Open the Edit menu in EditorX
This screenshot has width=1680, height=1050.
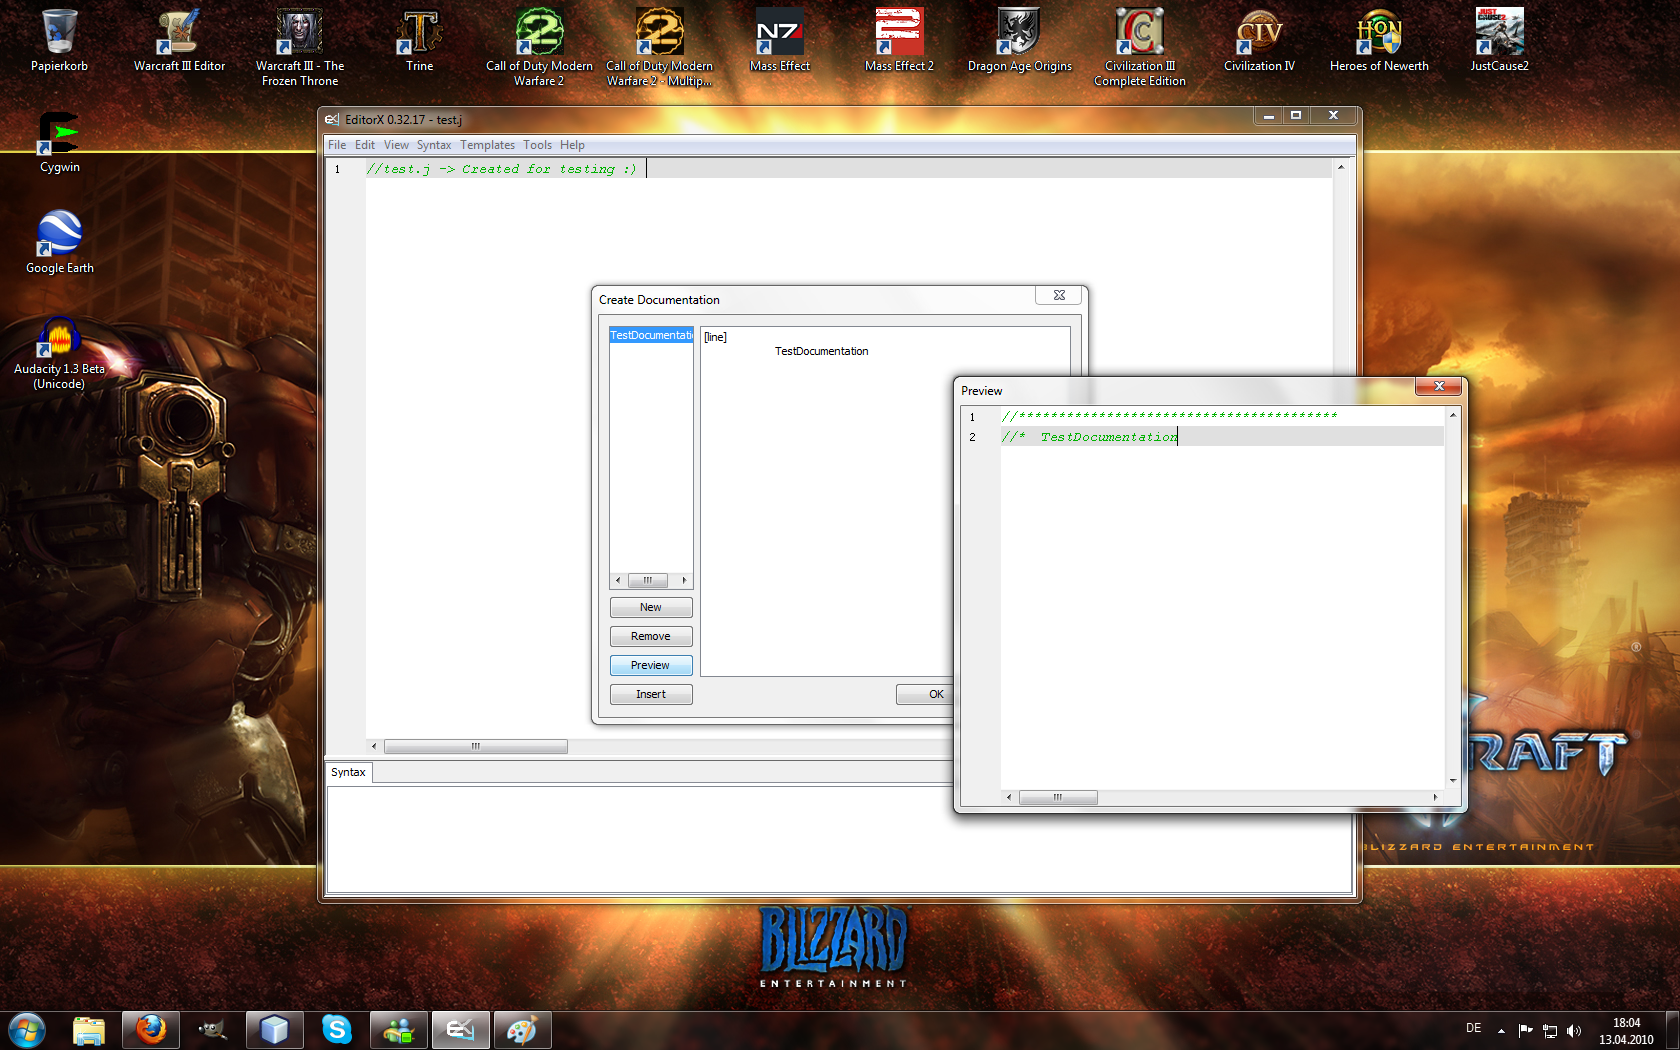(365, 145)
